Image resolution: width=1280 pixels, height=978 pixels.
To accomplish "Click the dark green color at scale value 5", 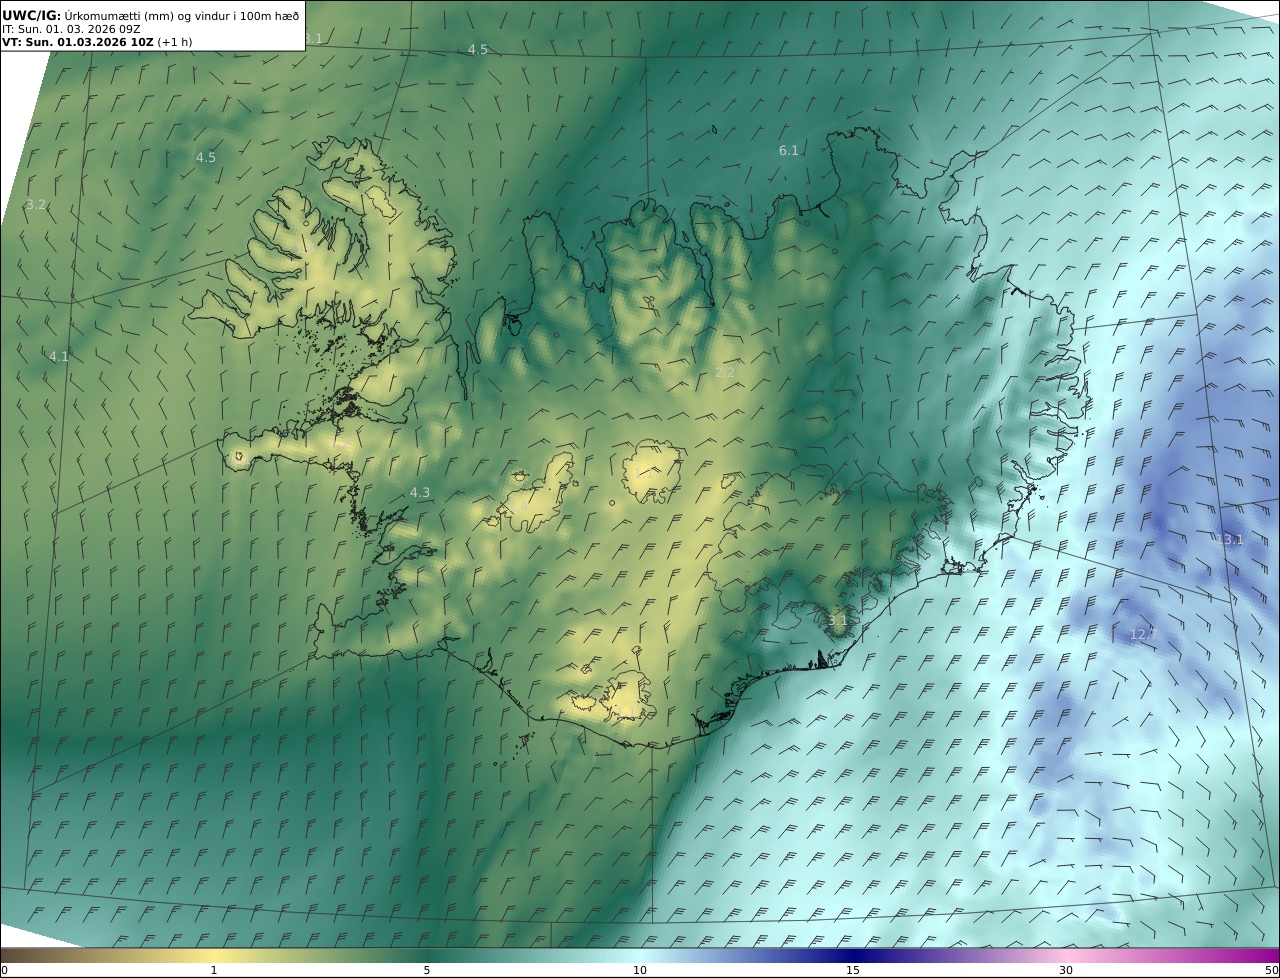I will pos(427,955).
